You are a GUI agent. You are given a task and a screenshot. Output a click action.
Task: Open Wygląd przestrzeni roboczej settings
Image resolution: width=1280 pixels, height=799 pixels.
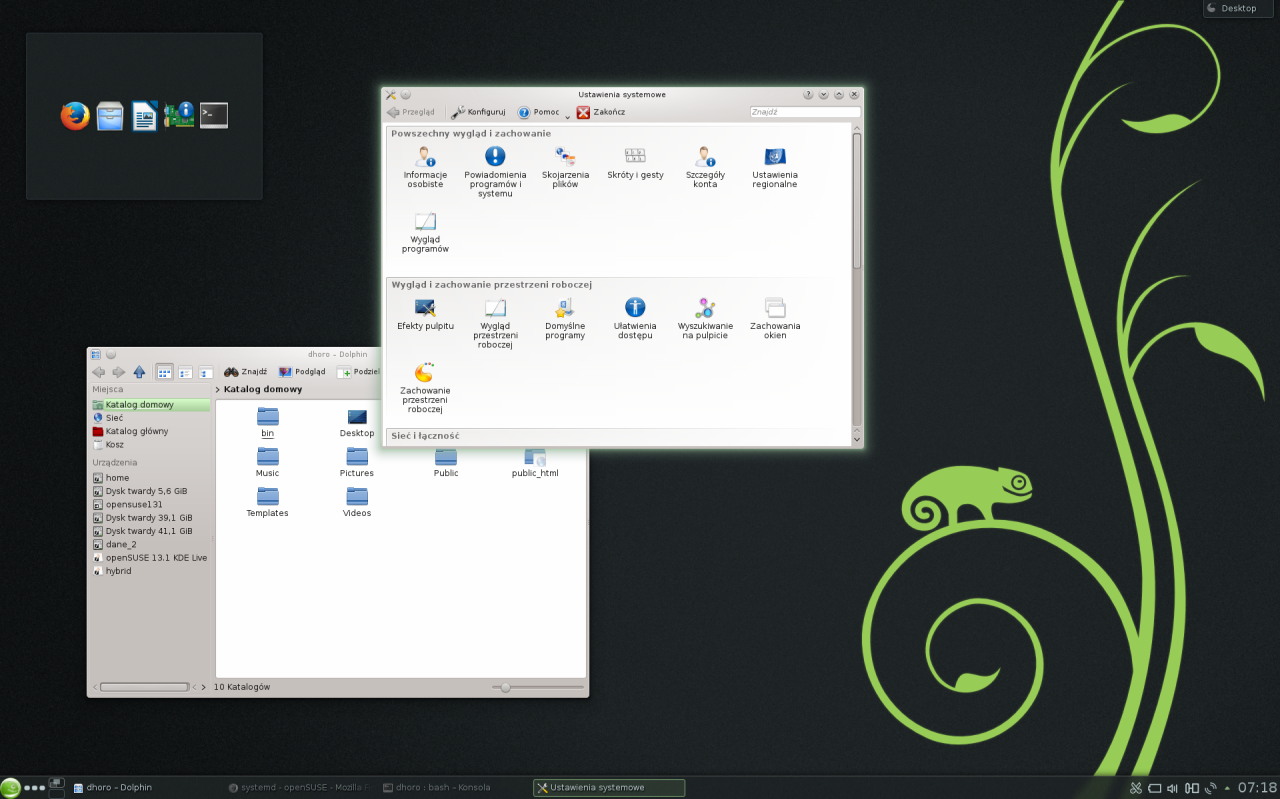coord(495,323)
